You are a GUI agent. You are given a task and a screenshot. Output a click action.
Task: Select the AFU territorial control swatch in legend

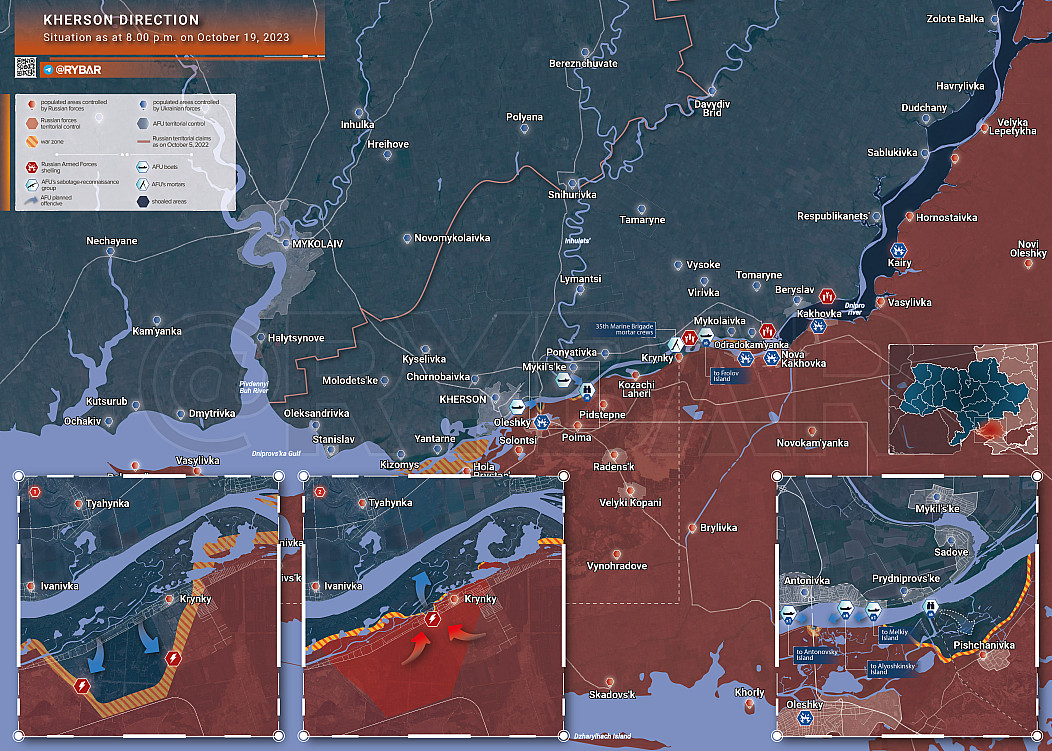tap(143, 123)
